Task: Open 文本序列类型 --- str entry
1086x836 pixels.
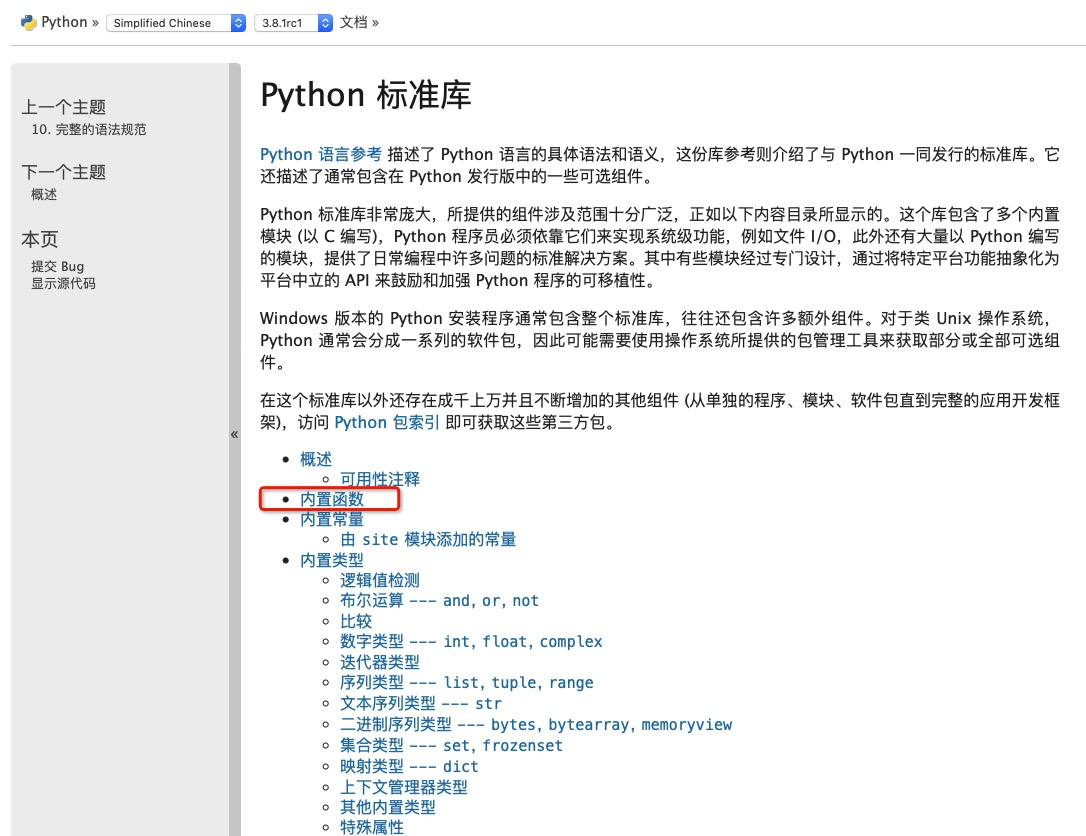Action: pyautogui.click(x=421, y=703)
